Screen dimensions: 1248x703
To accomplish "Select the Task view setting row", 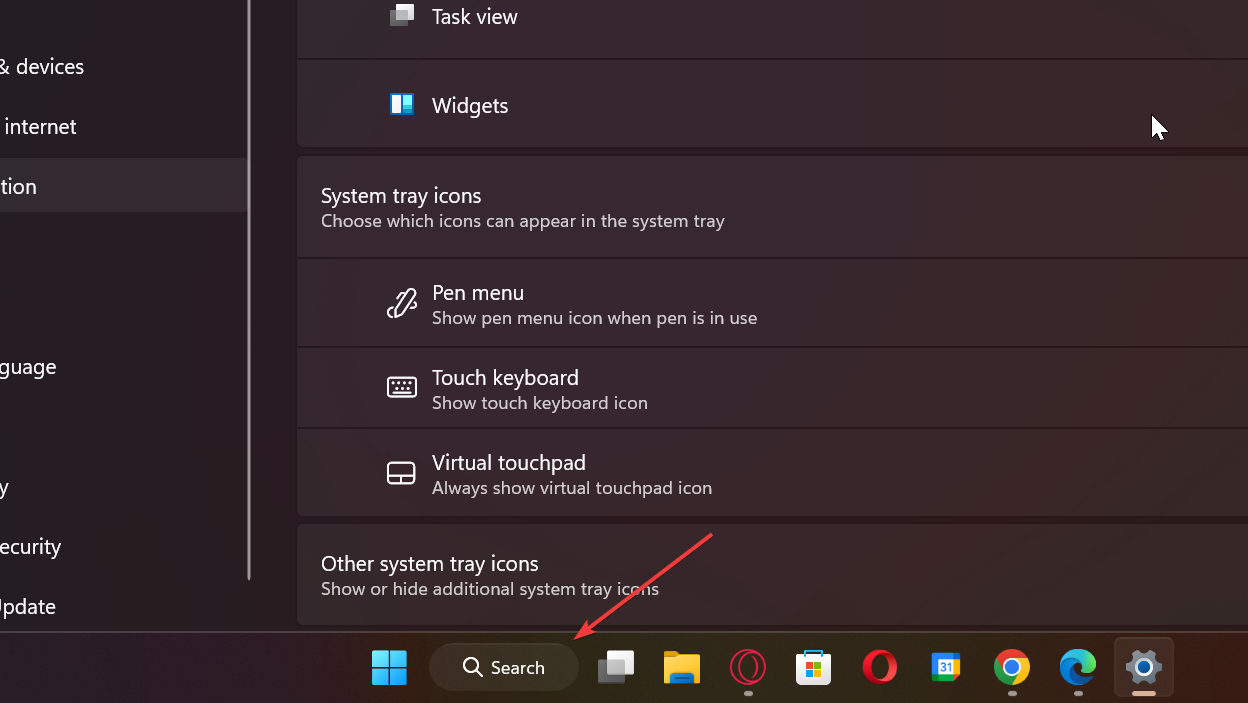I will pyautogui.click(x=772, y=28).
